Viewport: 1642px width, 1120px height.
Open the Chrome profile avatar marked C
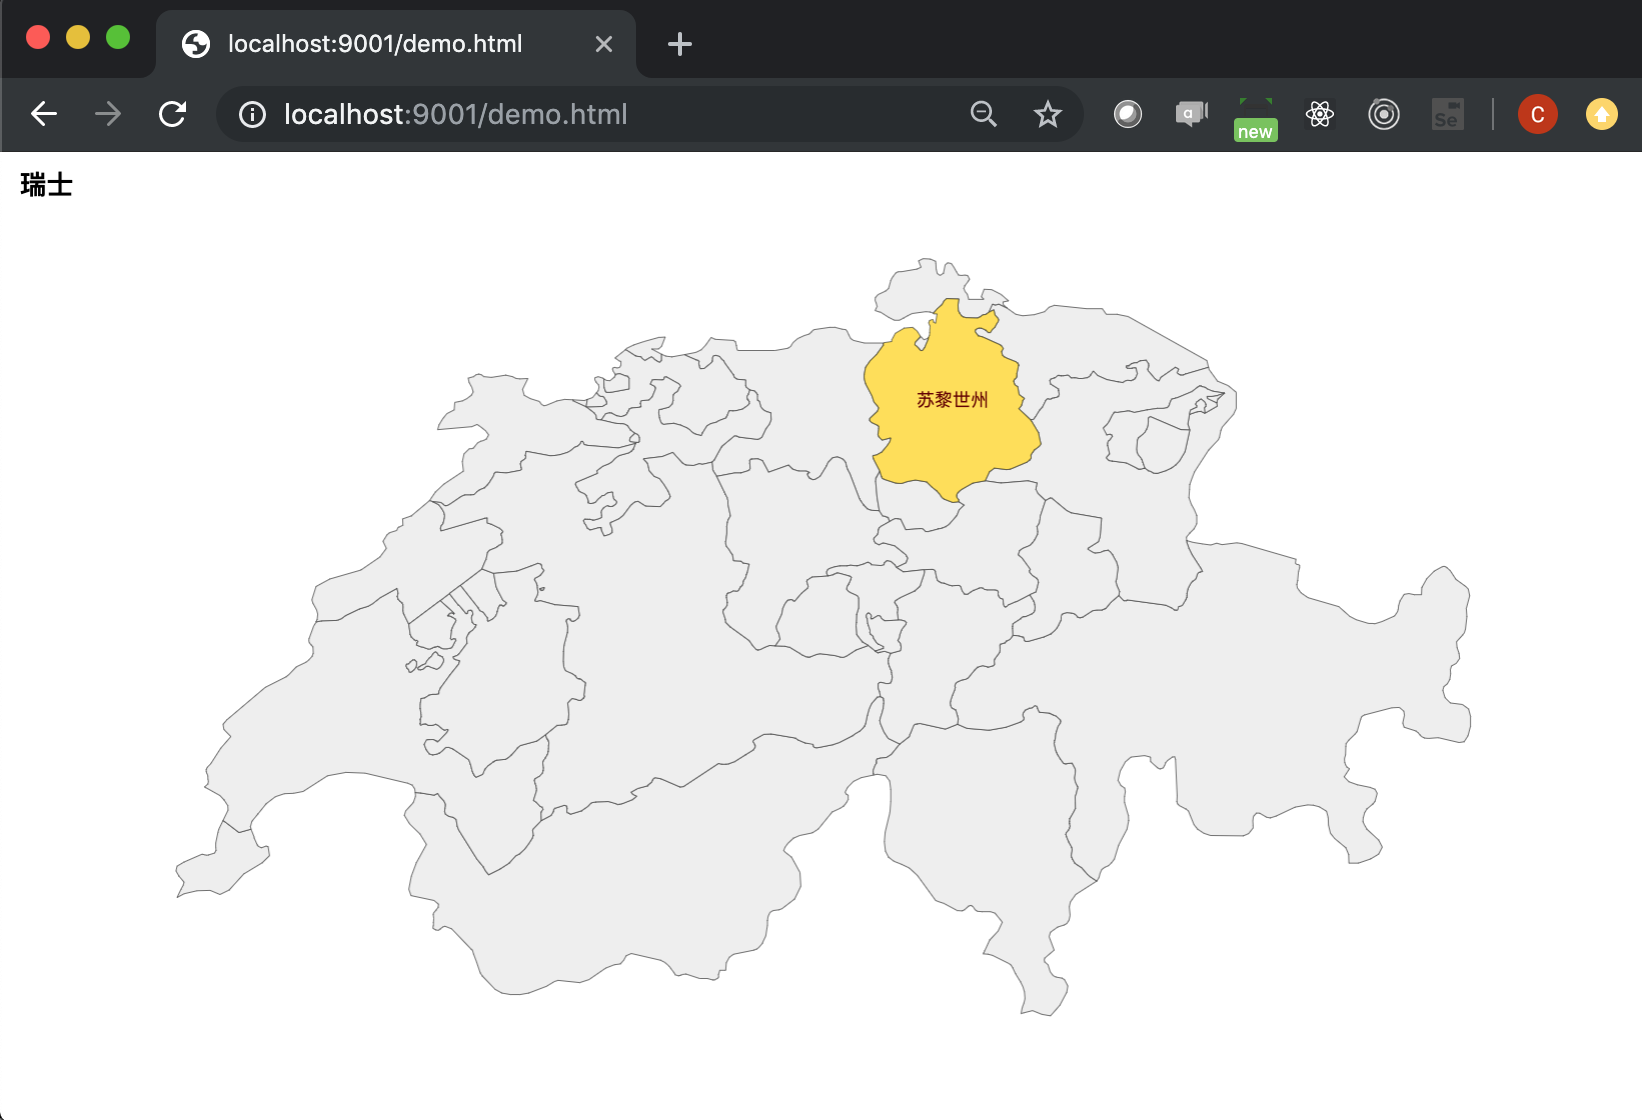(x=1537, y=114)
